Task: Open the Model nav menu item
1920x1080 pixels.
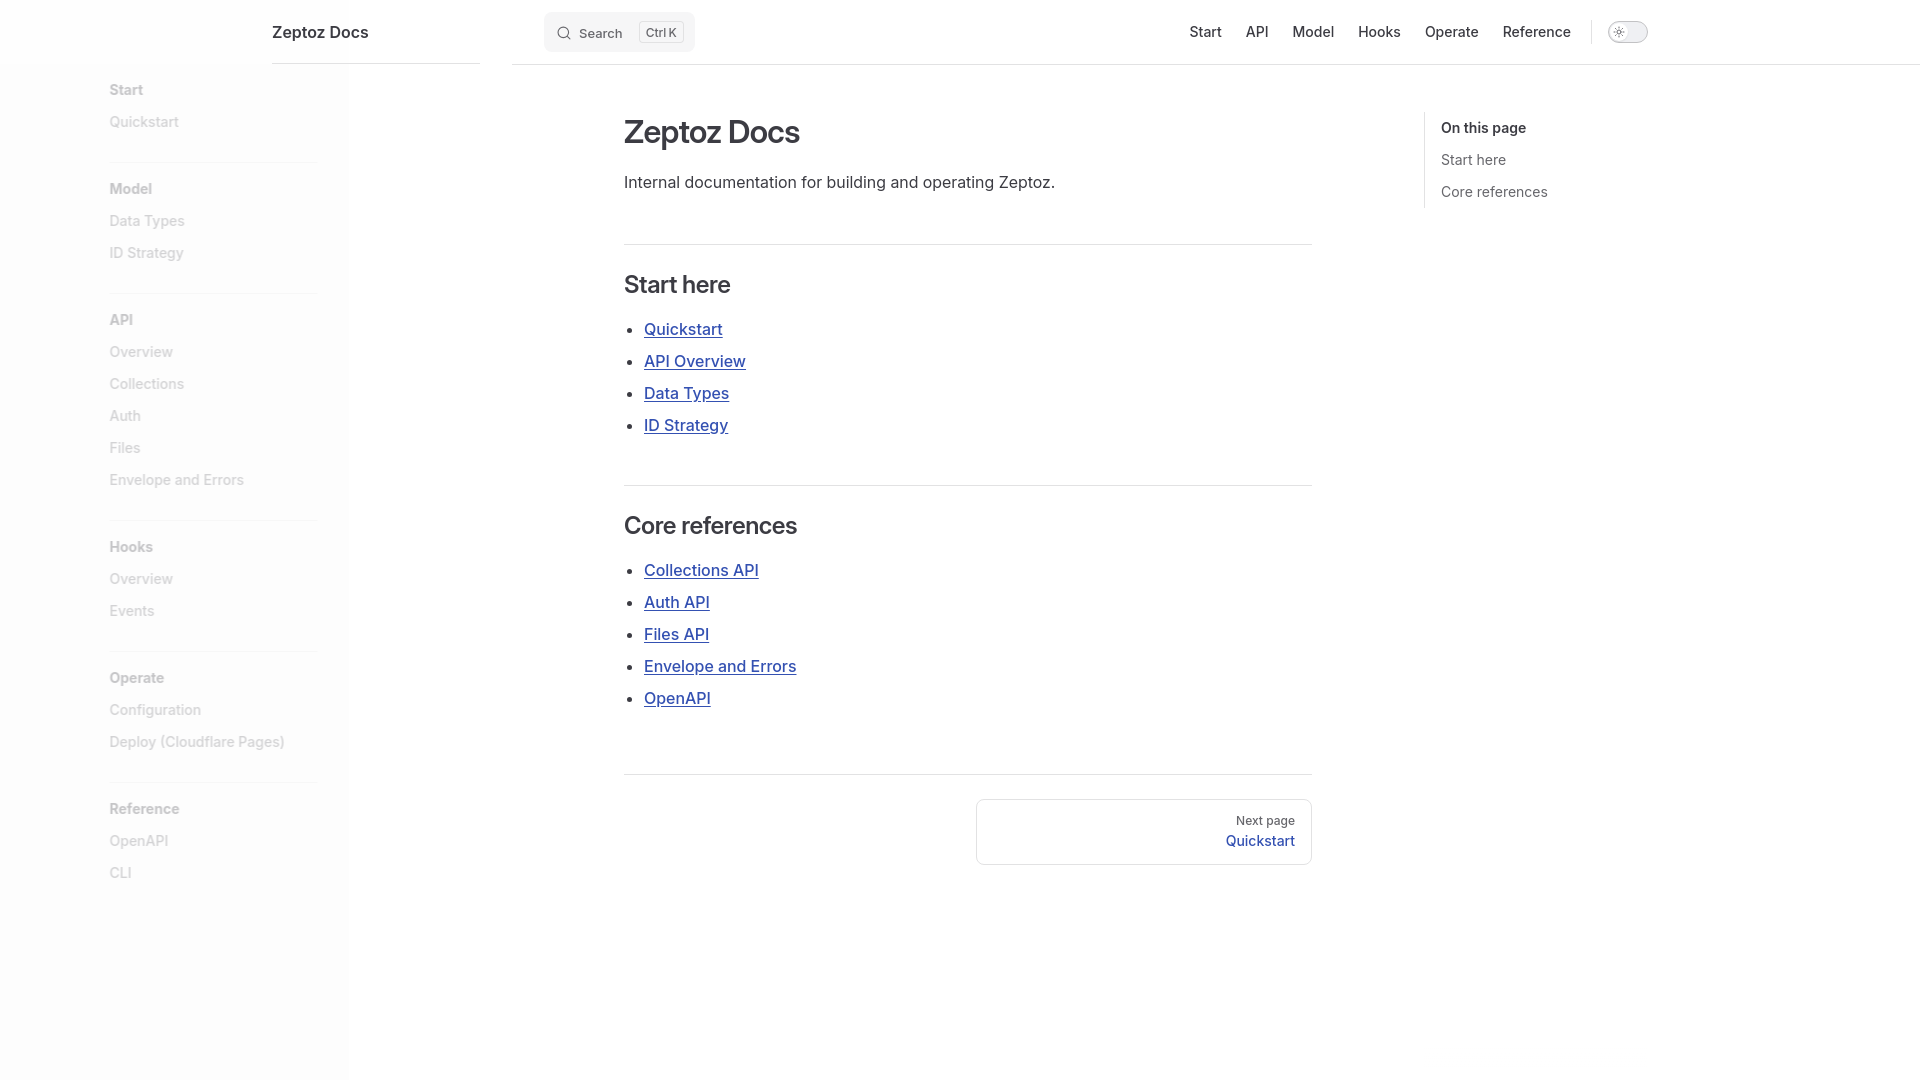Action: 1313,32
